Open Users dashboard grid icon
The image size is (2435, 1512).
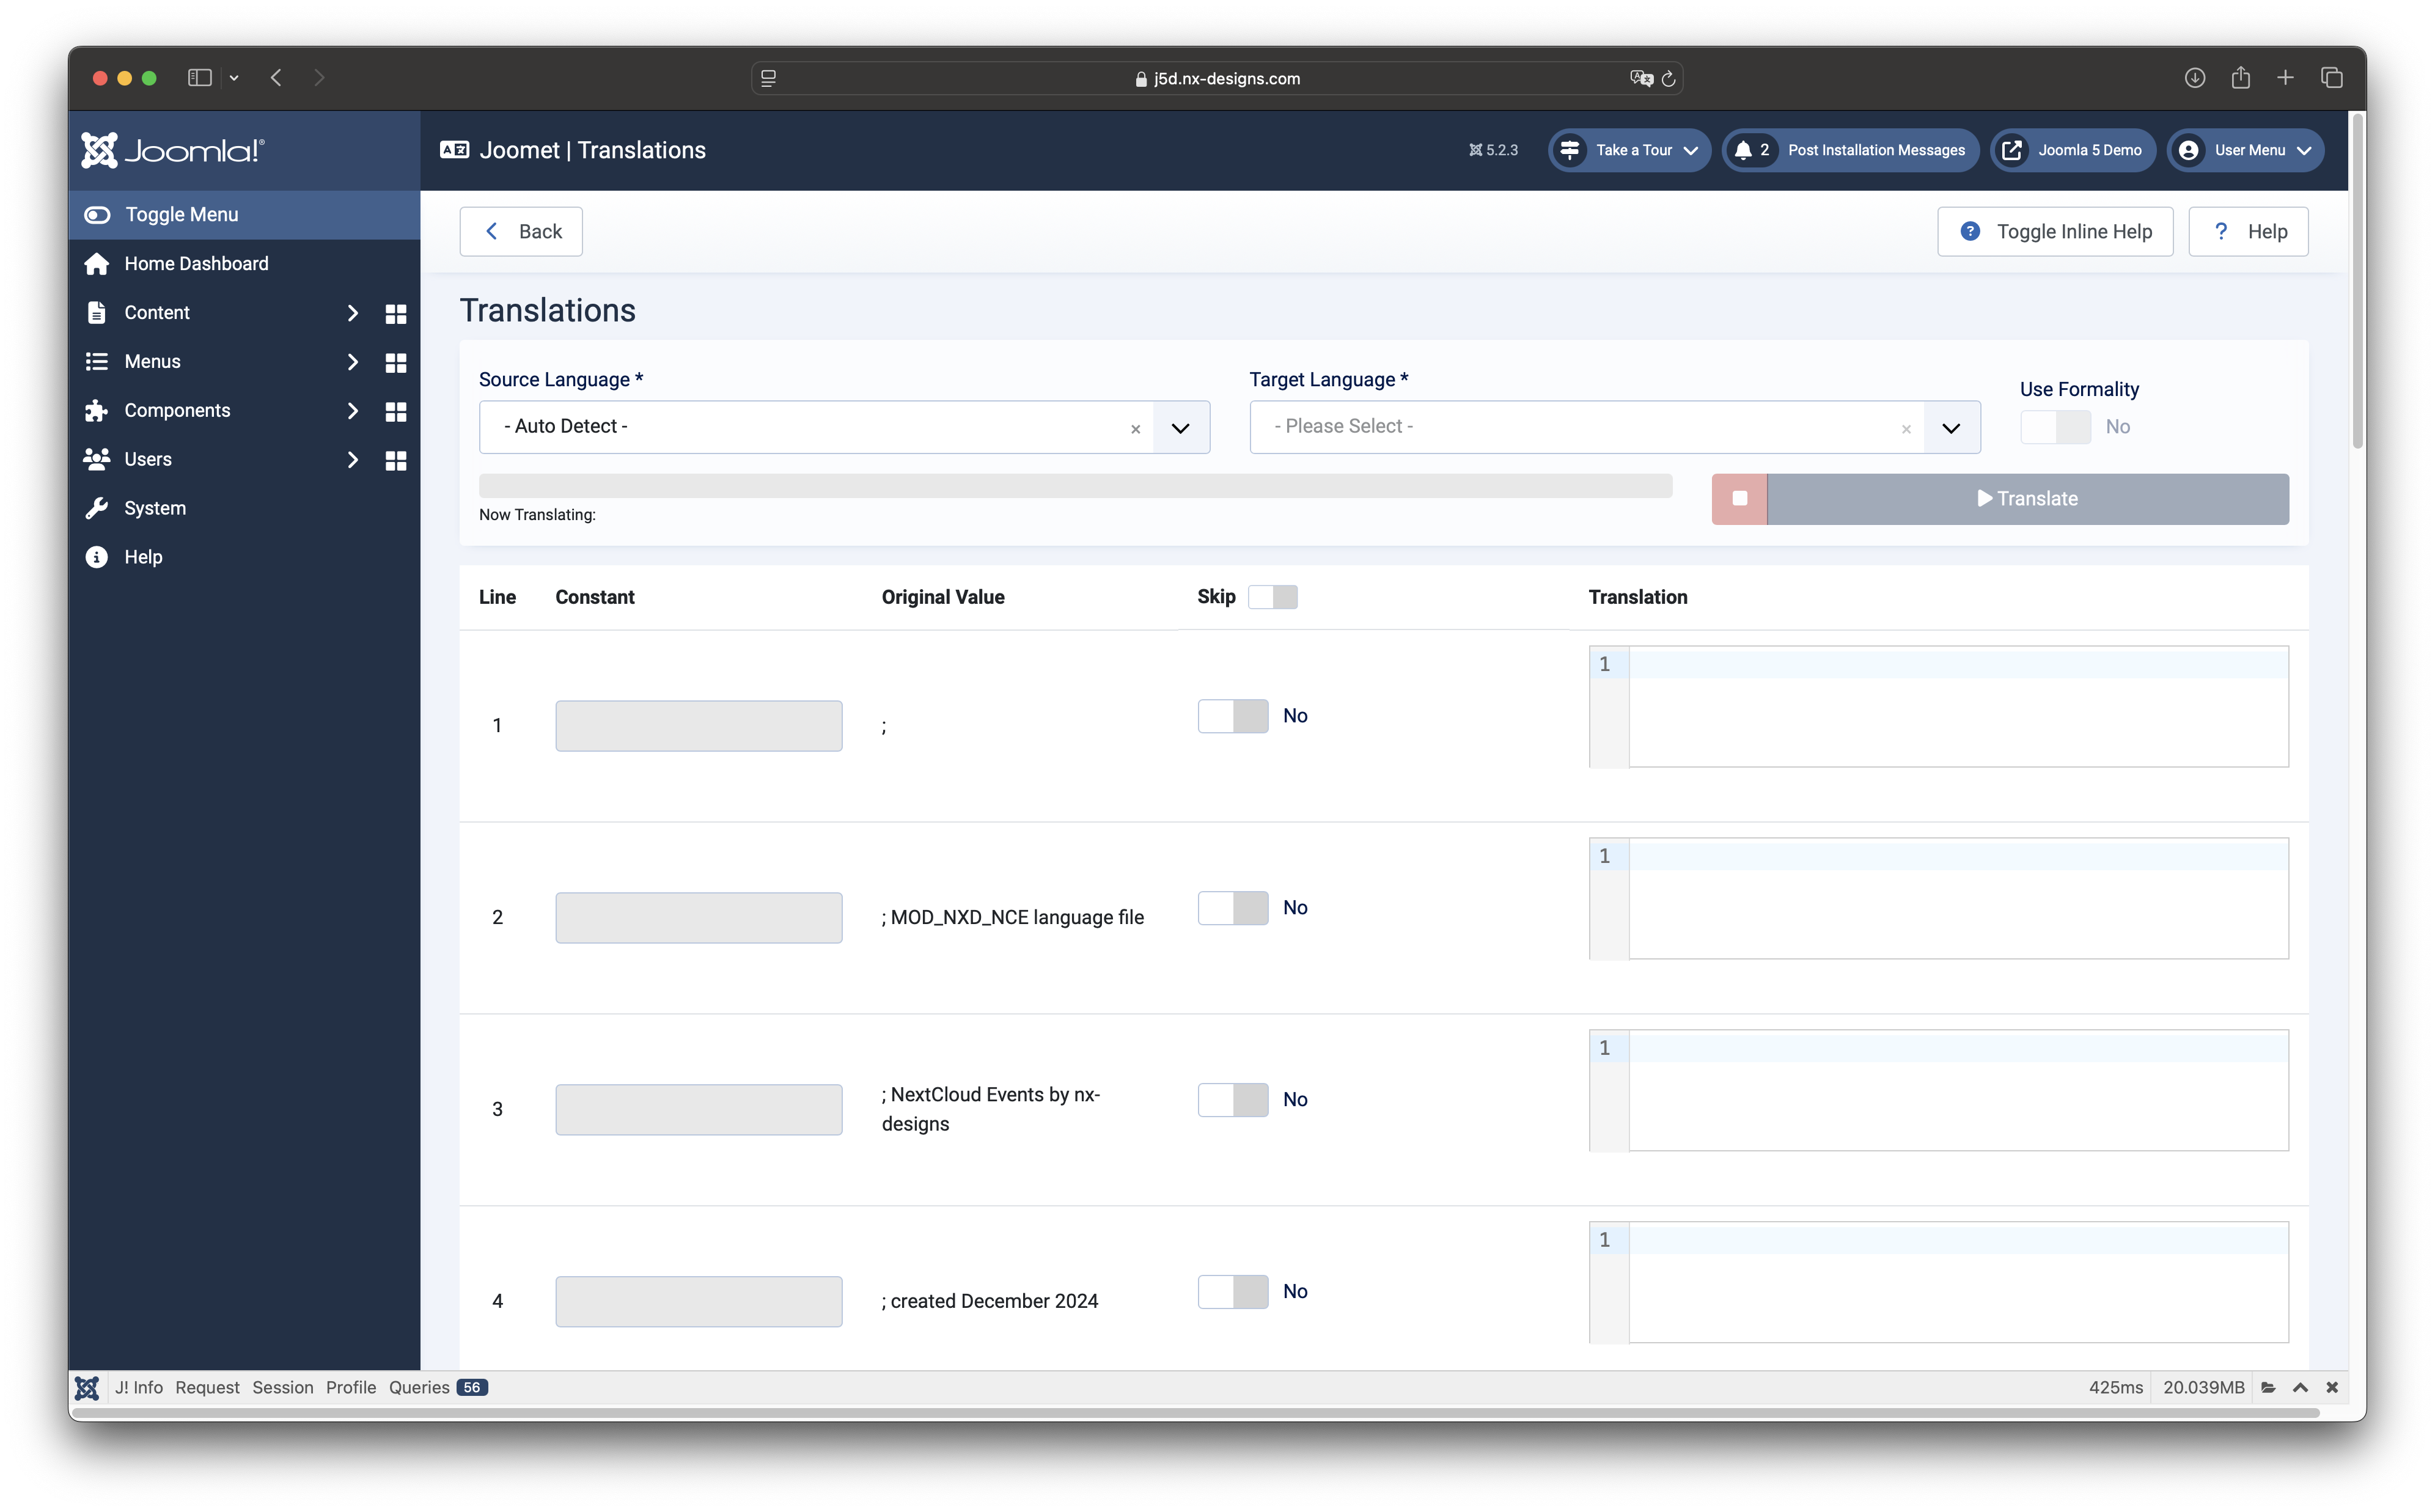pos(396,461)
